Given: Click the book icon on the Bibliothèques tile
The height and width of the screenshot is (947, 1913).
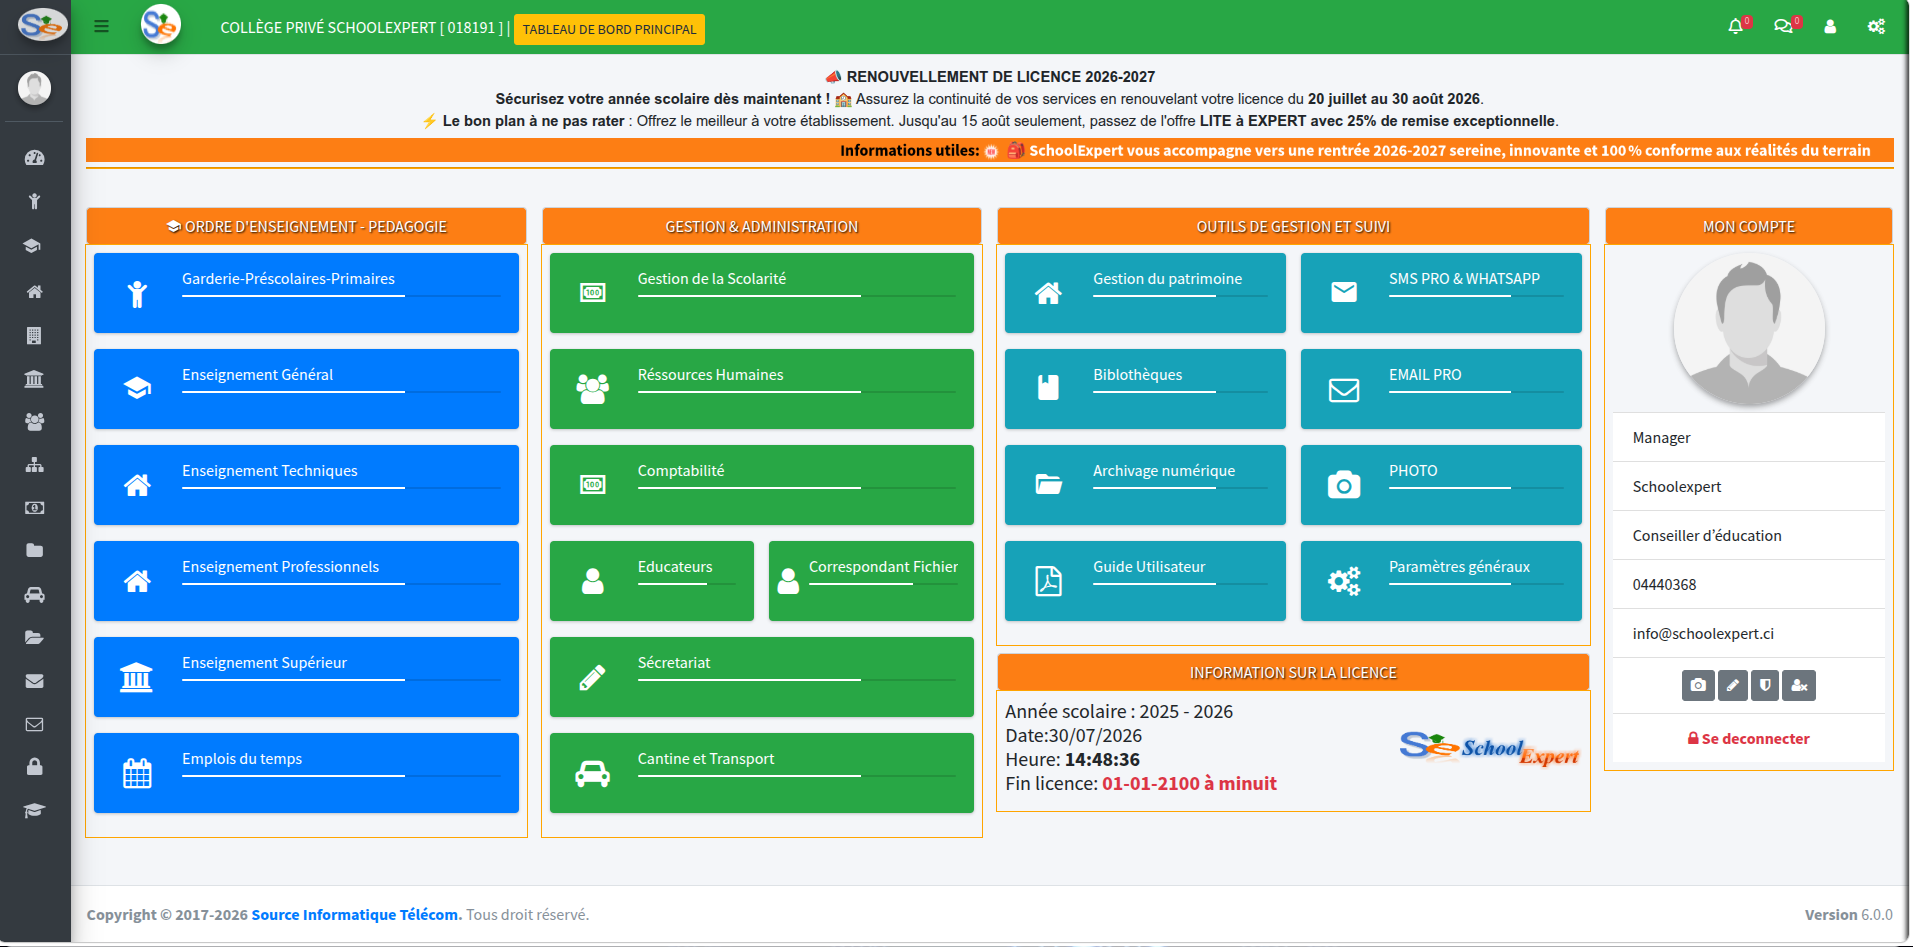Looking at the screenshot, I should pos(1048,388).
